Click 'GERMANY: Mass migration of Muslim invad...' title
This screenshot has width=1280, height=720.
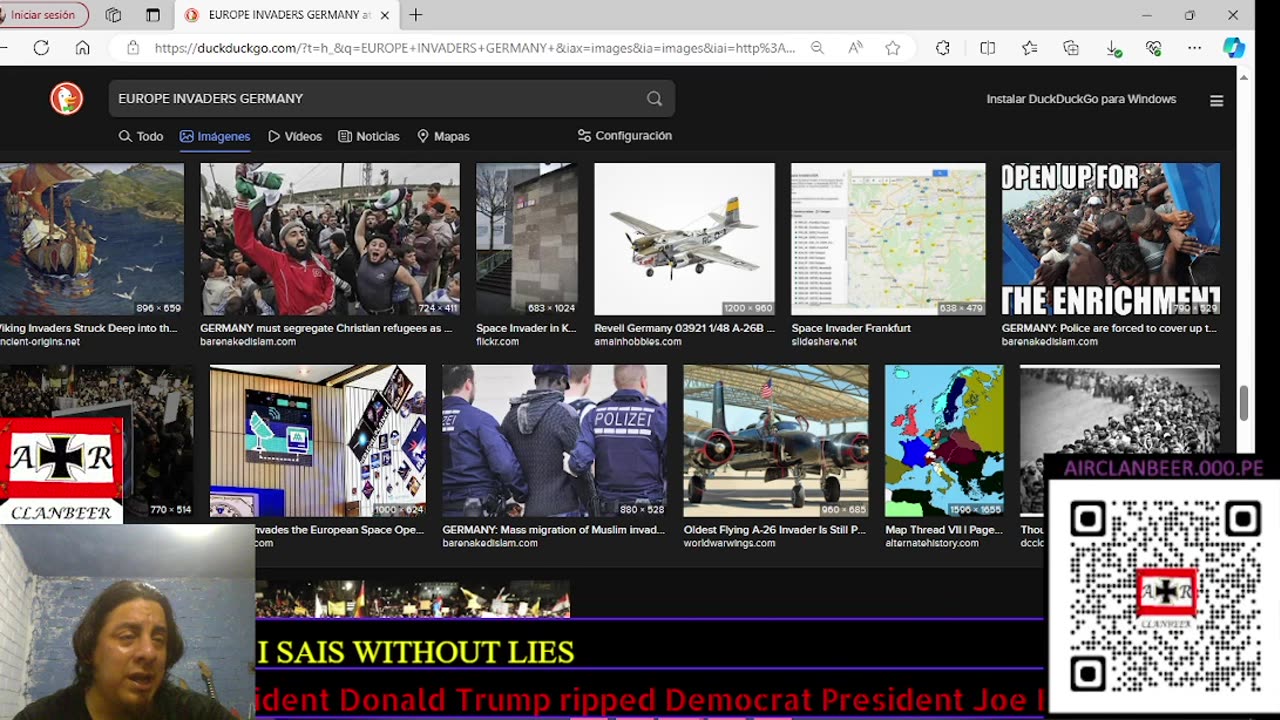click(x=553, y=530)
